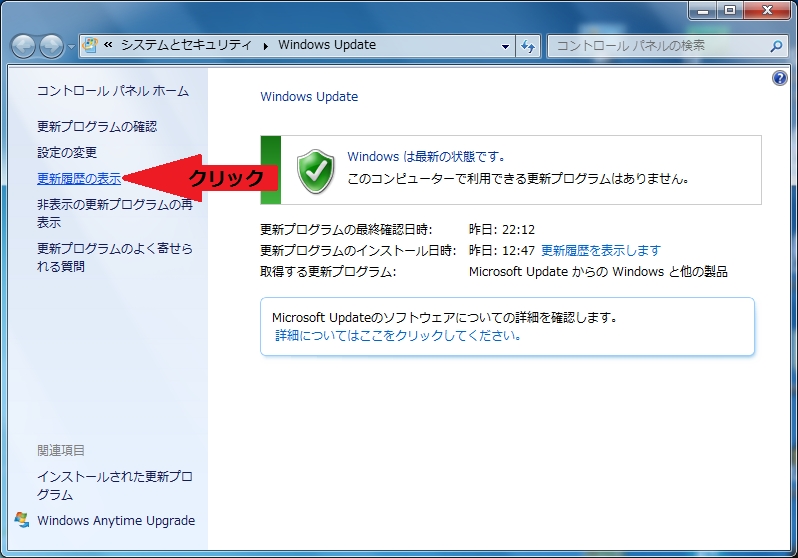Maximize the Windows Update window

point(730,10)
